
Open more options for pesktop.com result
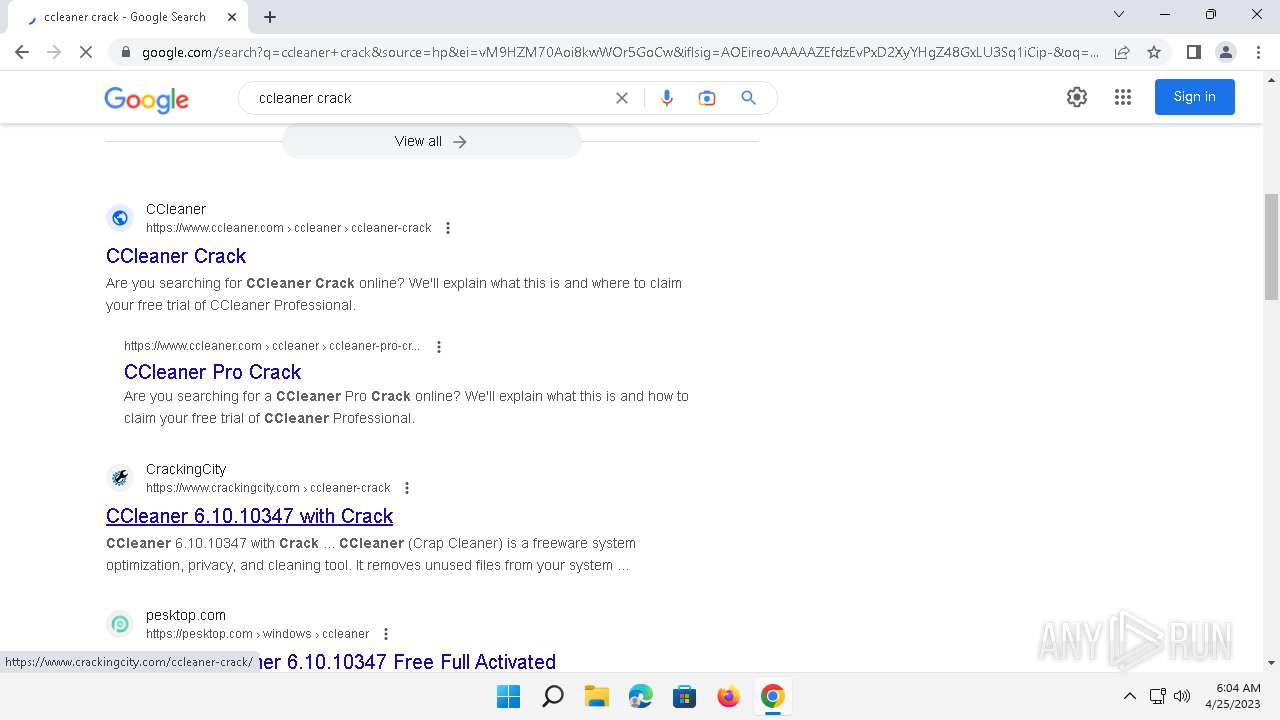386,634
